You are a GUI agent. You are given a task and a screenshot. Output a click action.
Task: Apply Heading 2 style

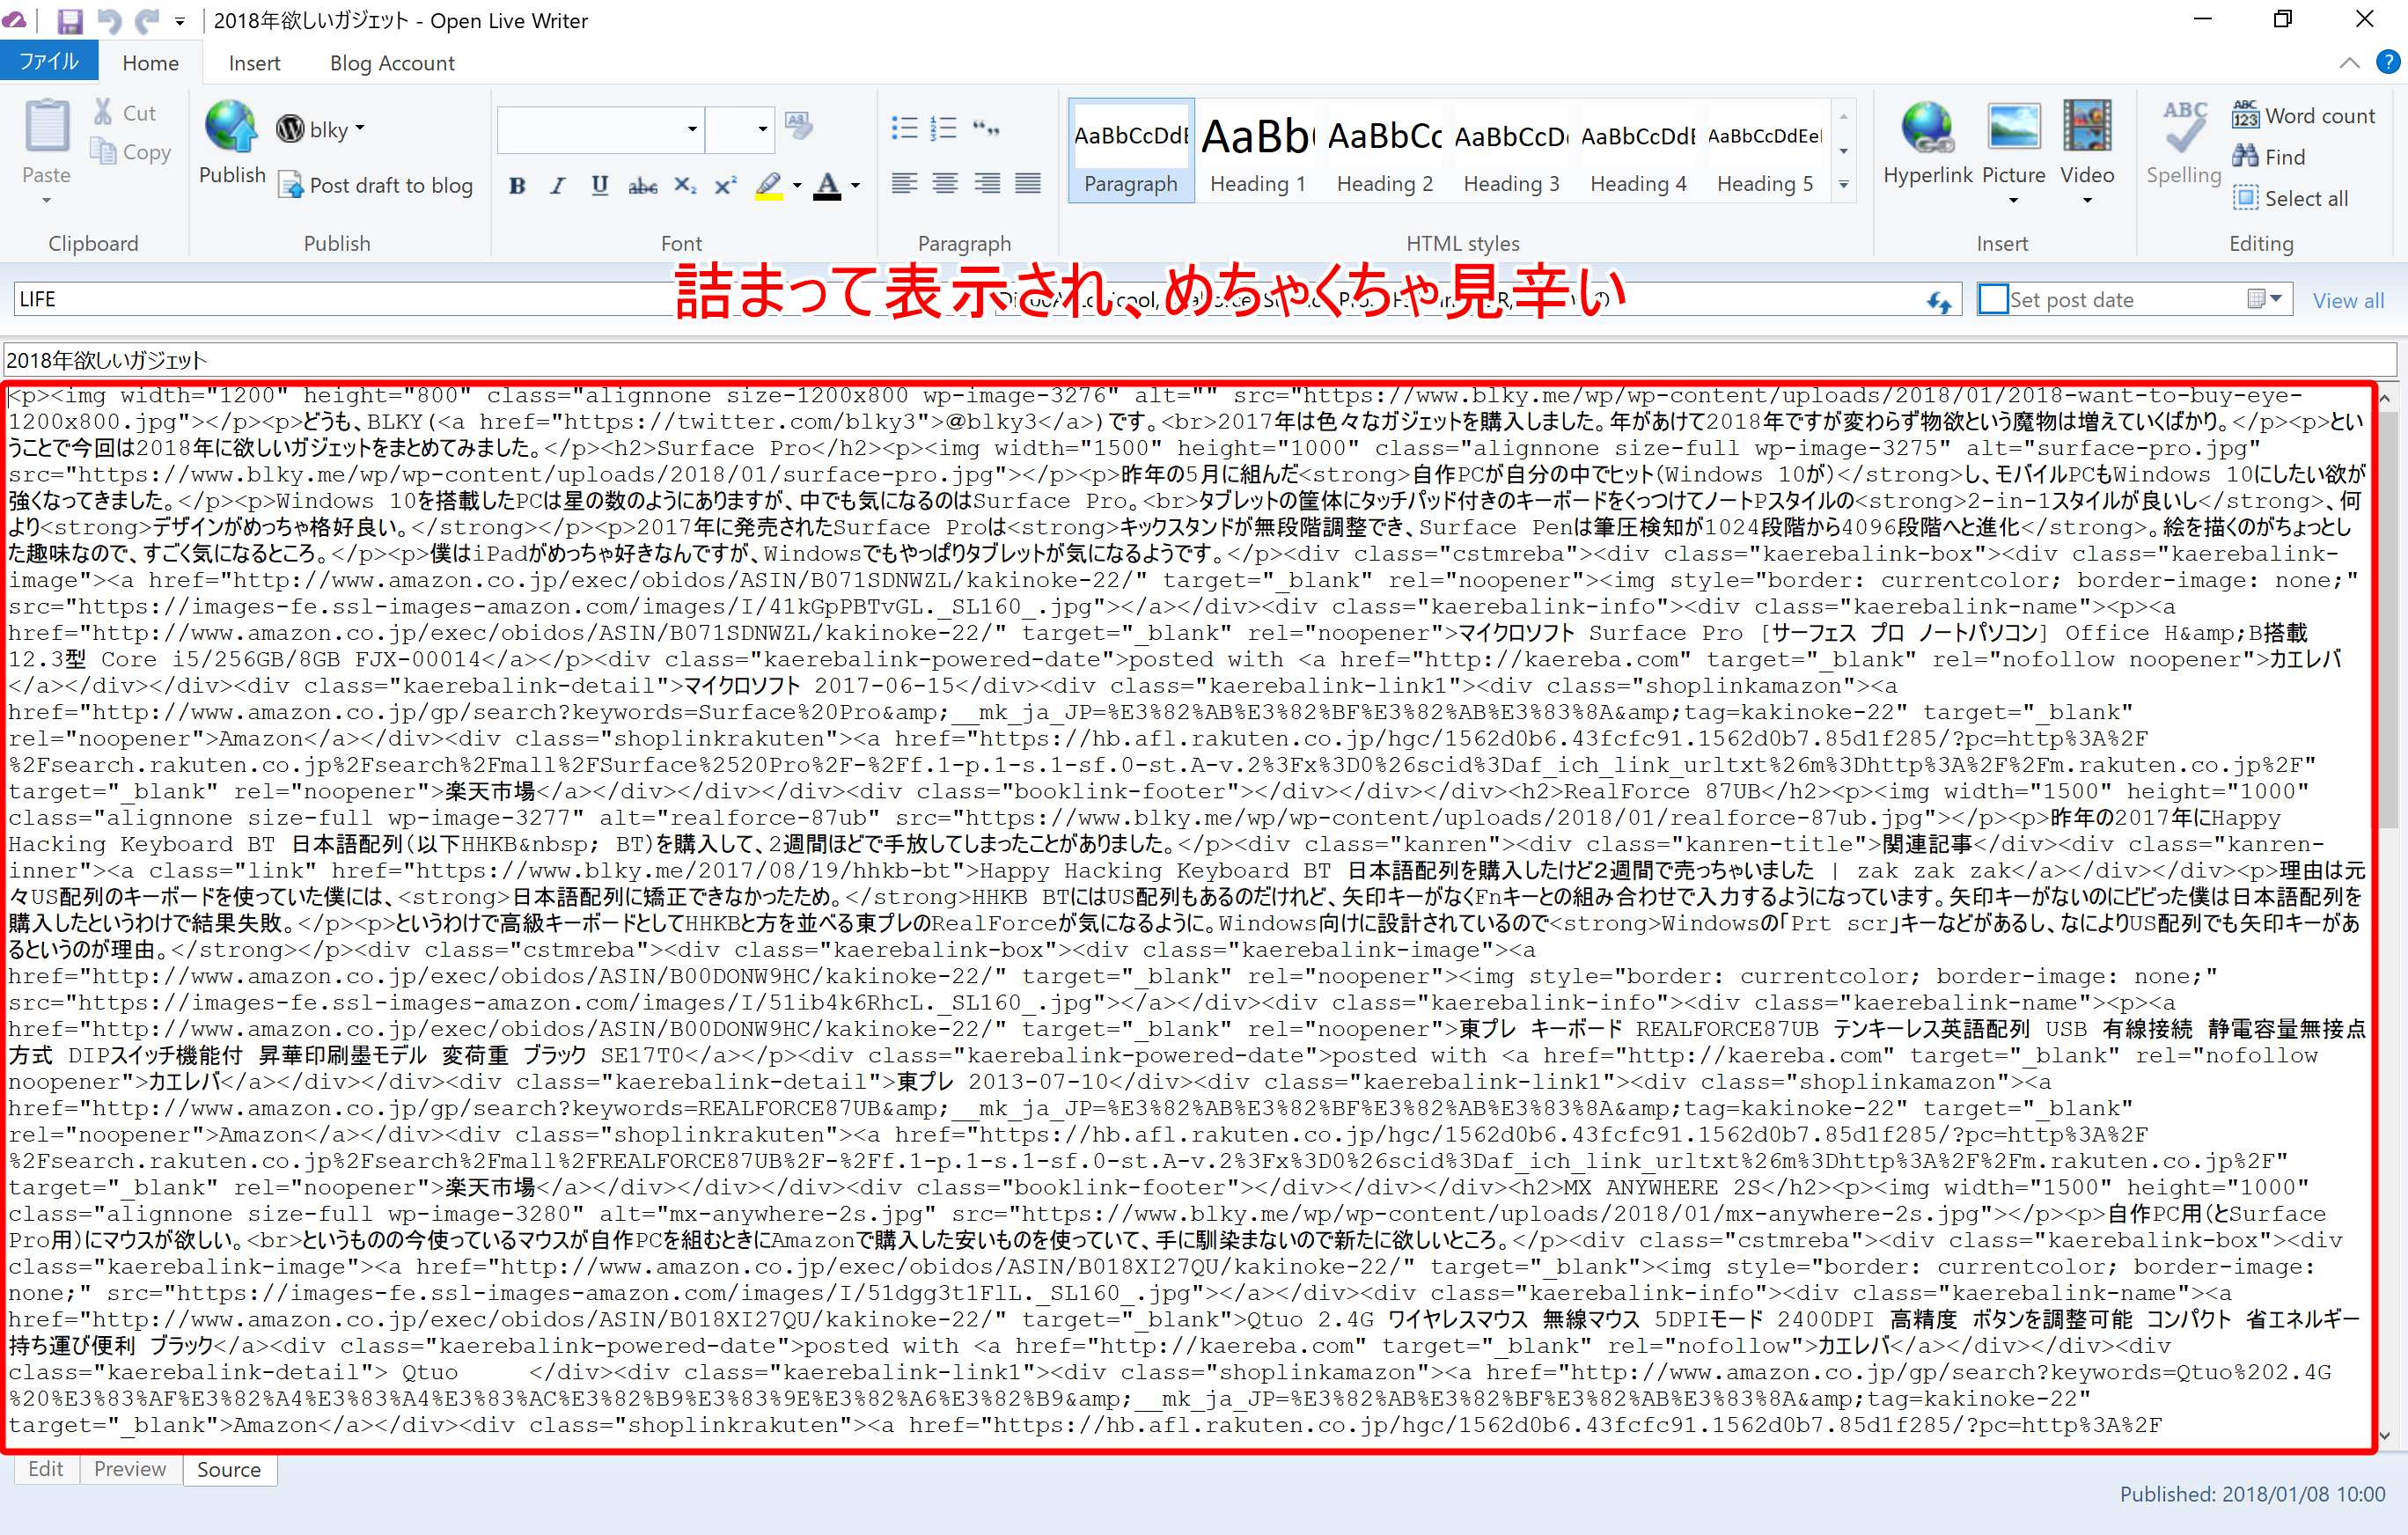point(1384,151)
